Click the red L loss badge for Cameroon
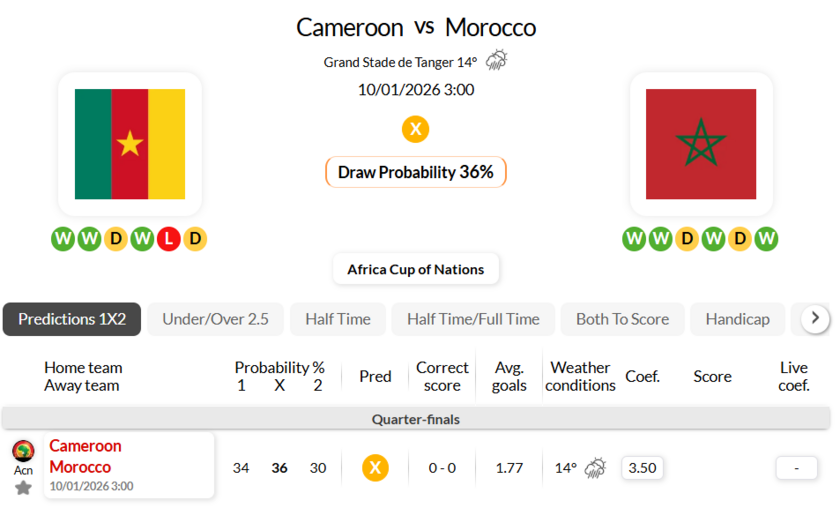840x508 pixels. pos(168,239)
